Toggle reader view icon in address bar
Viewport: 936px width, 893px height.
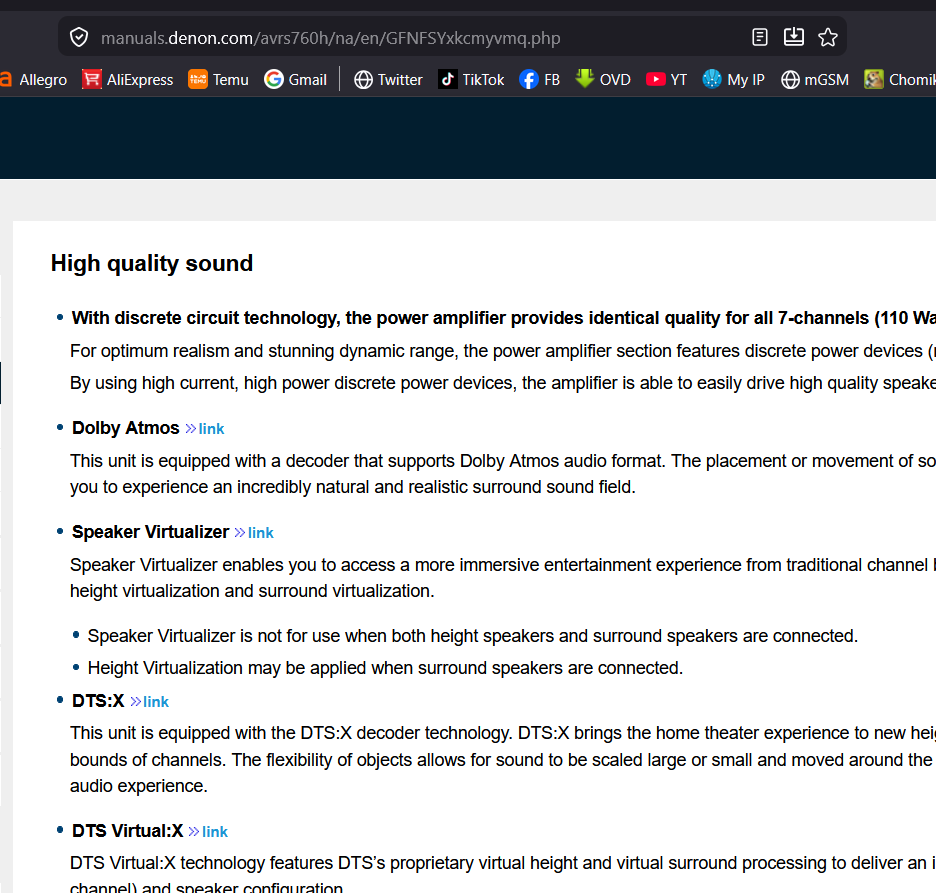pos(760,38)
